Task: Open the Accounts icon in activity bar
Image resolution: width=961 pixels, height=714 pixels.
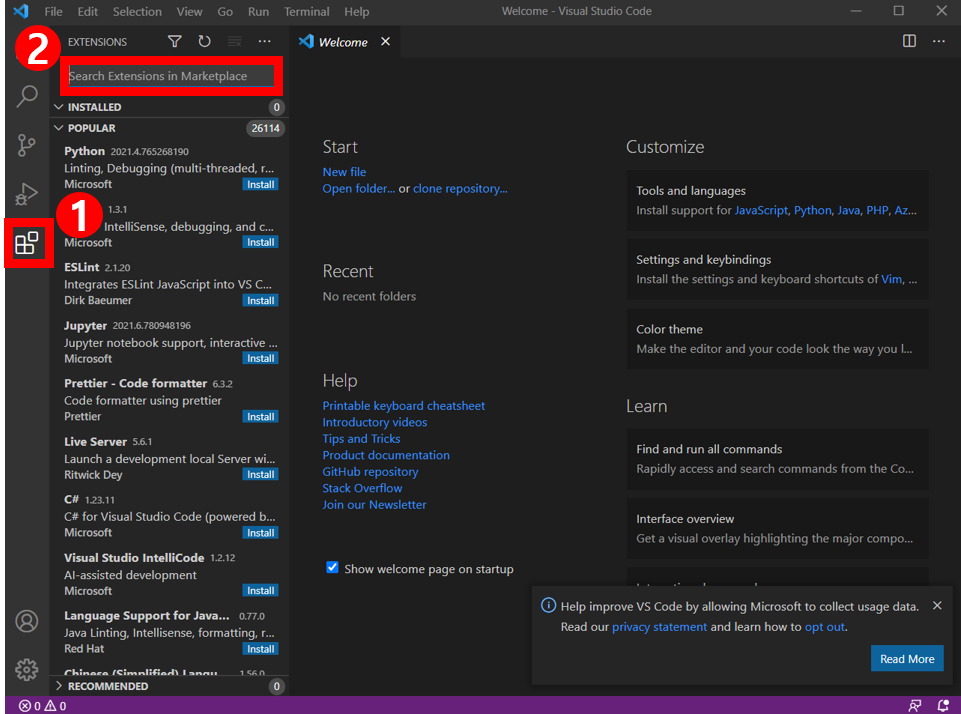Action: point(26,621)
